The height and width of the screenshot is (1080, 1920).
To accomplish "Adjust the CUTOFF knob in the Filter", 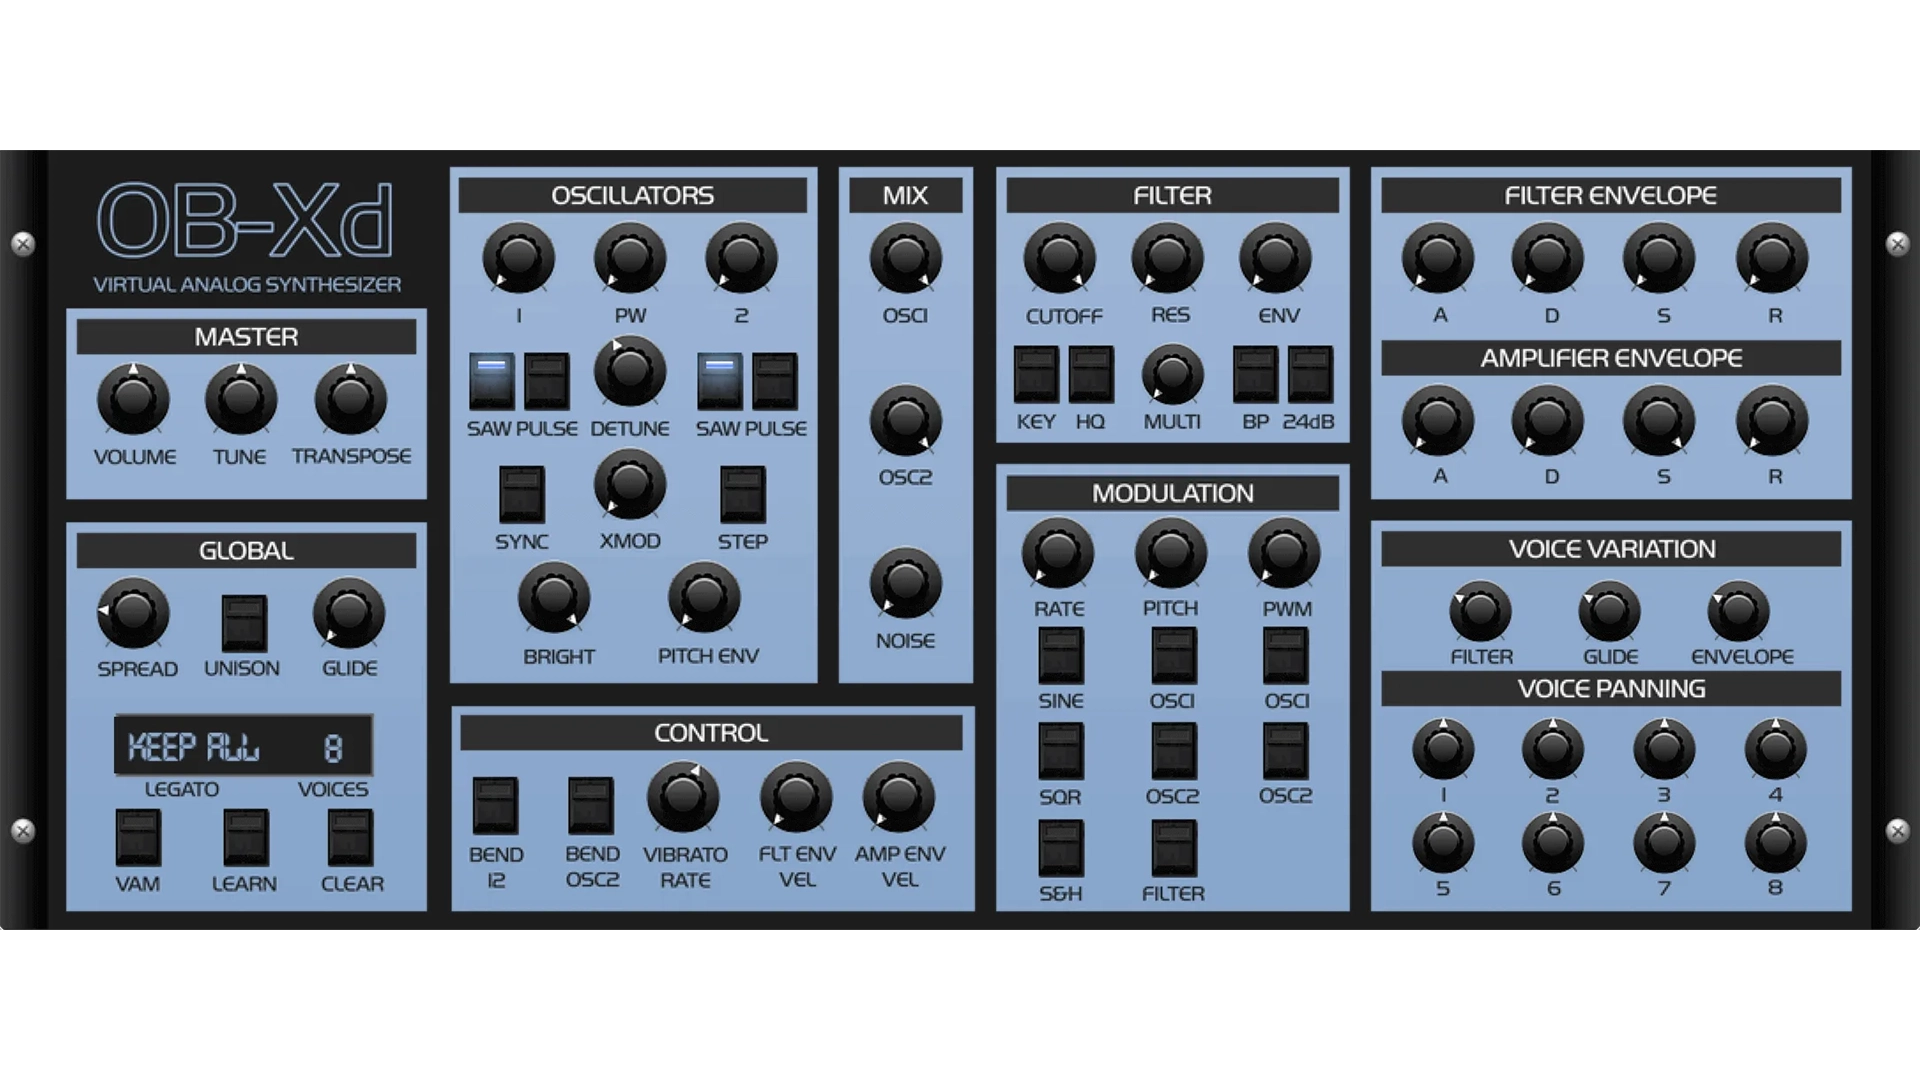I will click(x=1063, y=260).
